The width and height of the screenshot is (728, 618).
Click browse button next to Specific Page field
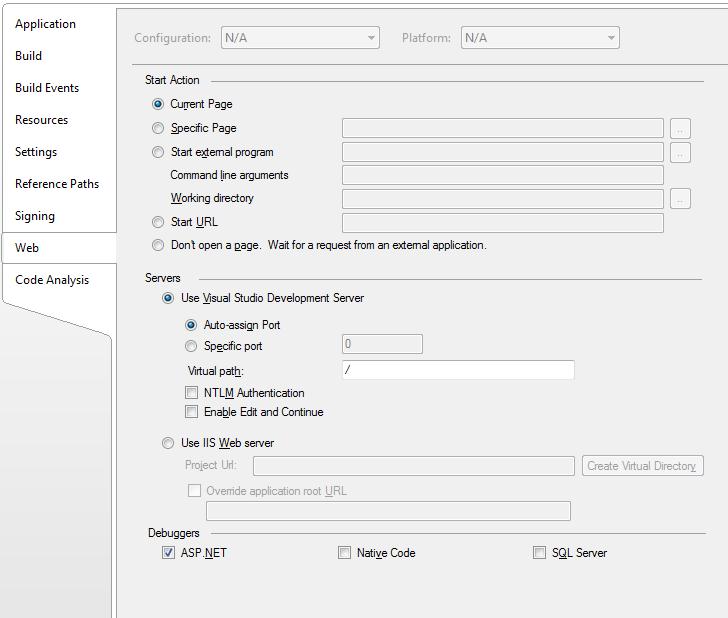coord(680,129)
